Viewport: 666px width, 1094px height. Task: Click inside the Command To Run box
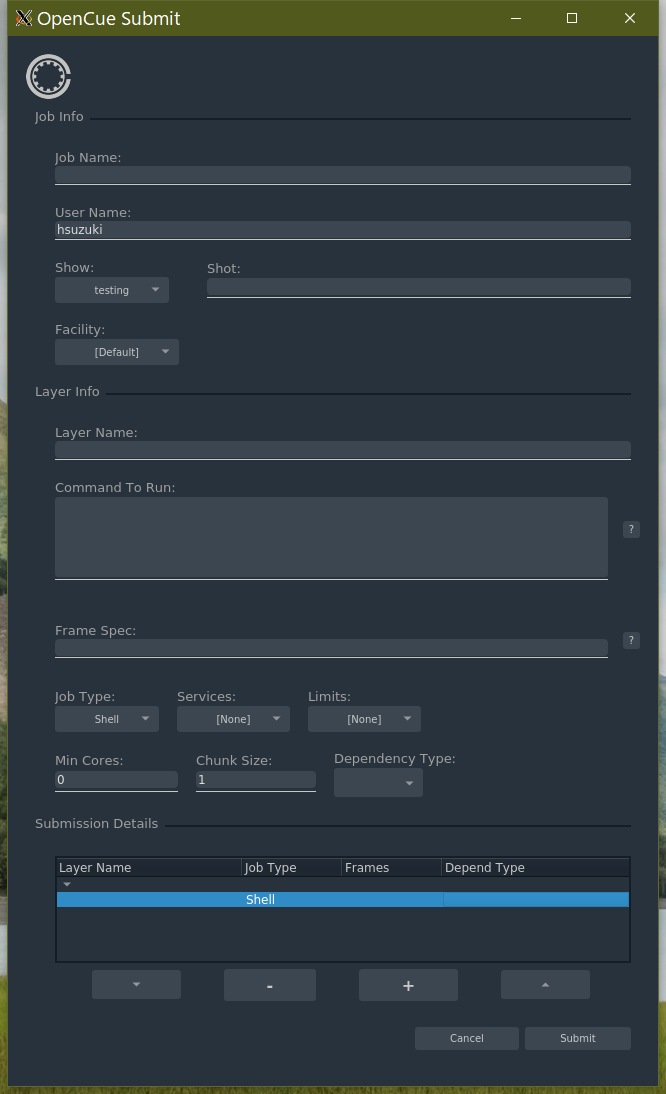click(x=331, y=538)
